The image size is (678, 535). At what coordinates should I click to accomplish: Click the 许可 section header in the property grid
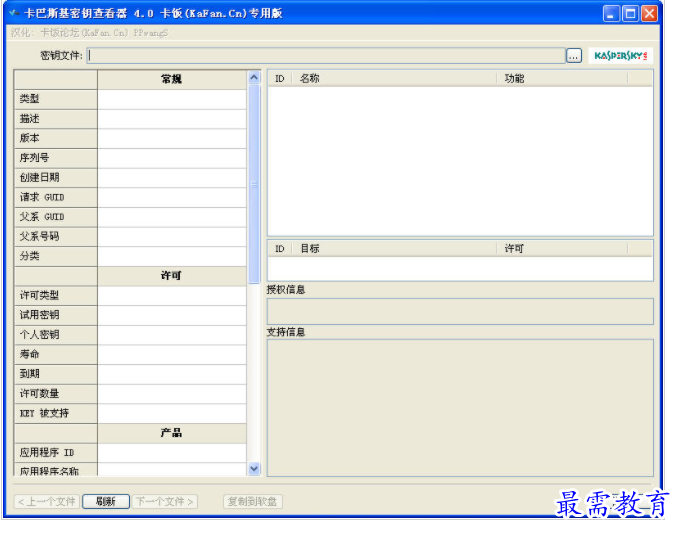tap(172, 276)
